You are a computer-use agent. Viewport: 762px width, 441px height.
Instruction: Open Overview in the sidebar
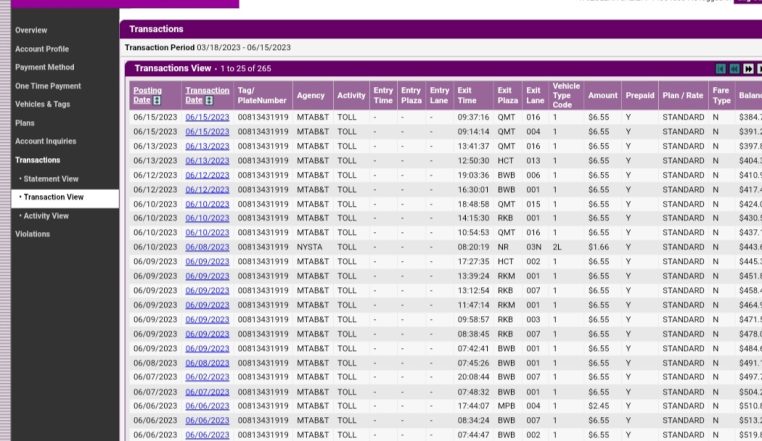point(31,30)
